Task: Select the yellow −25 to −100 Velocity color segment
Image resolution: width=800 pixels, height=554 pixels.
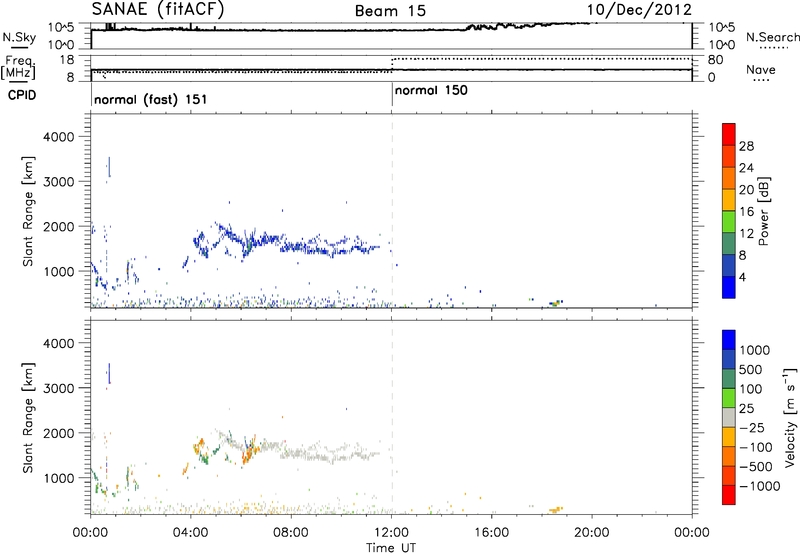Action: click(x=729, y=437)
